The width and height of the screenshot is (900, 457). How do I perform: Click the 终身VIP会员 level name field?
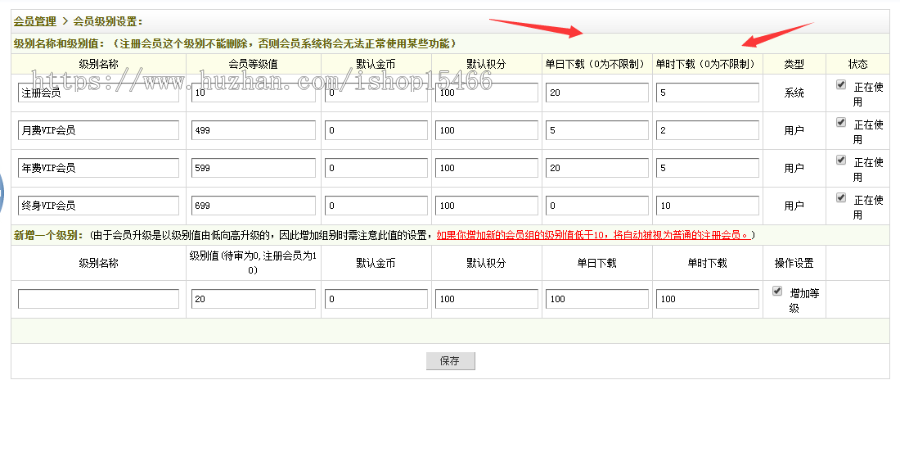98,205
